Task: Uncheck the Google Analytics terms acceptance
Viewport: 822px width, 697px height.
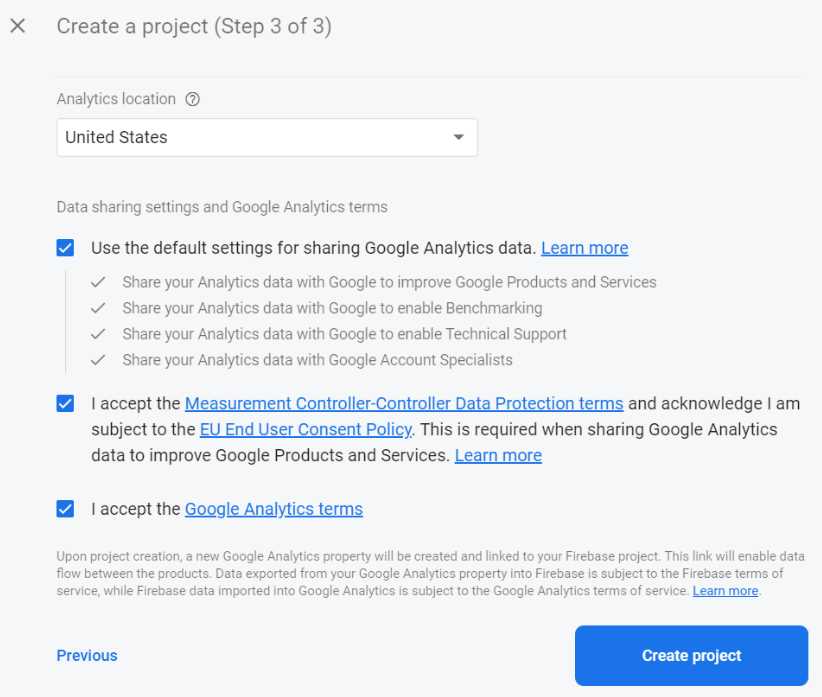Action: click(x=64, y=508)
